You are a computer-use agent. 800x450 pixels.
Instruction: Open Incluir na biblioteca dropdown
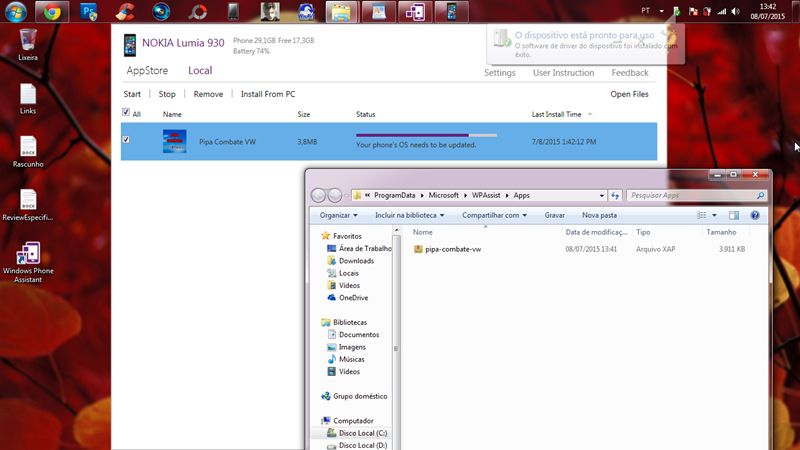click(409, 215)
